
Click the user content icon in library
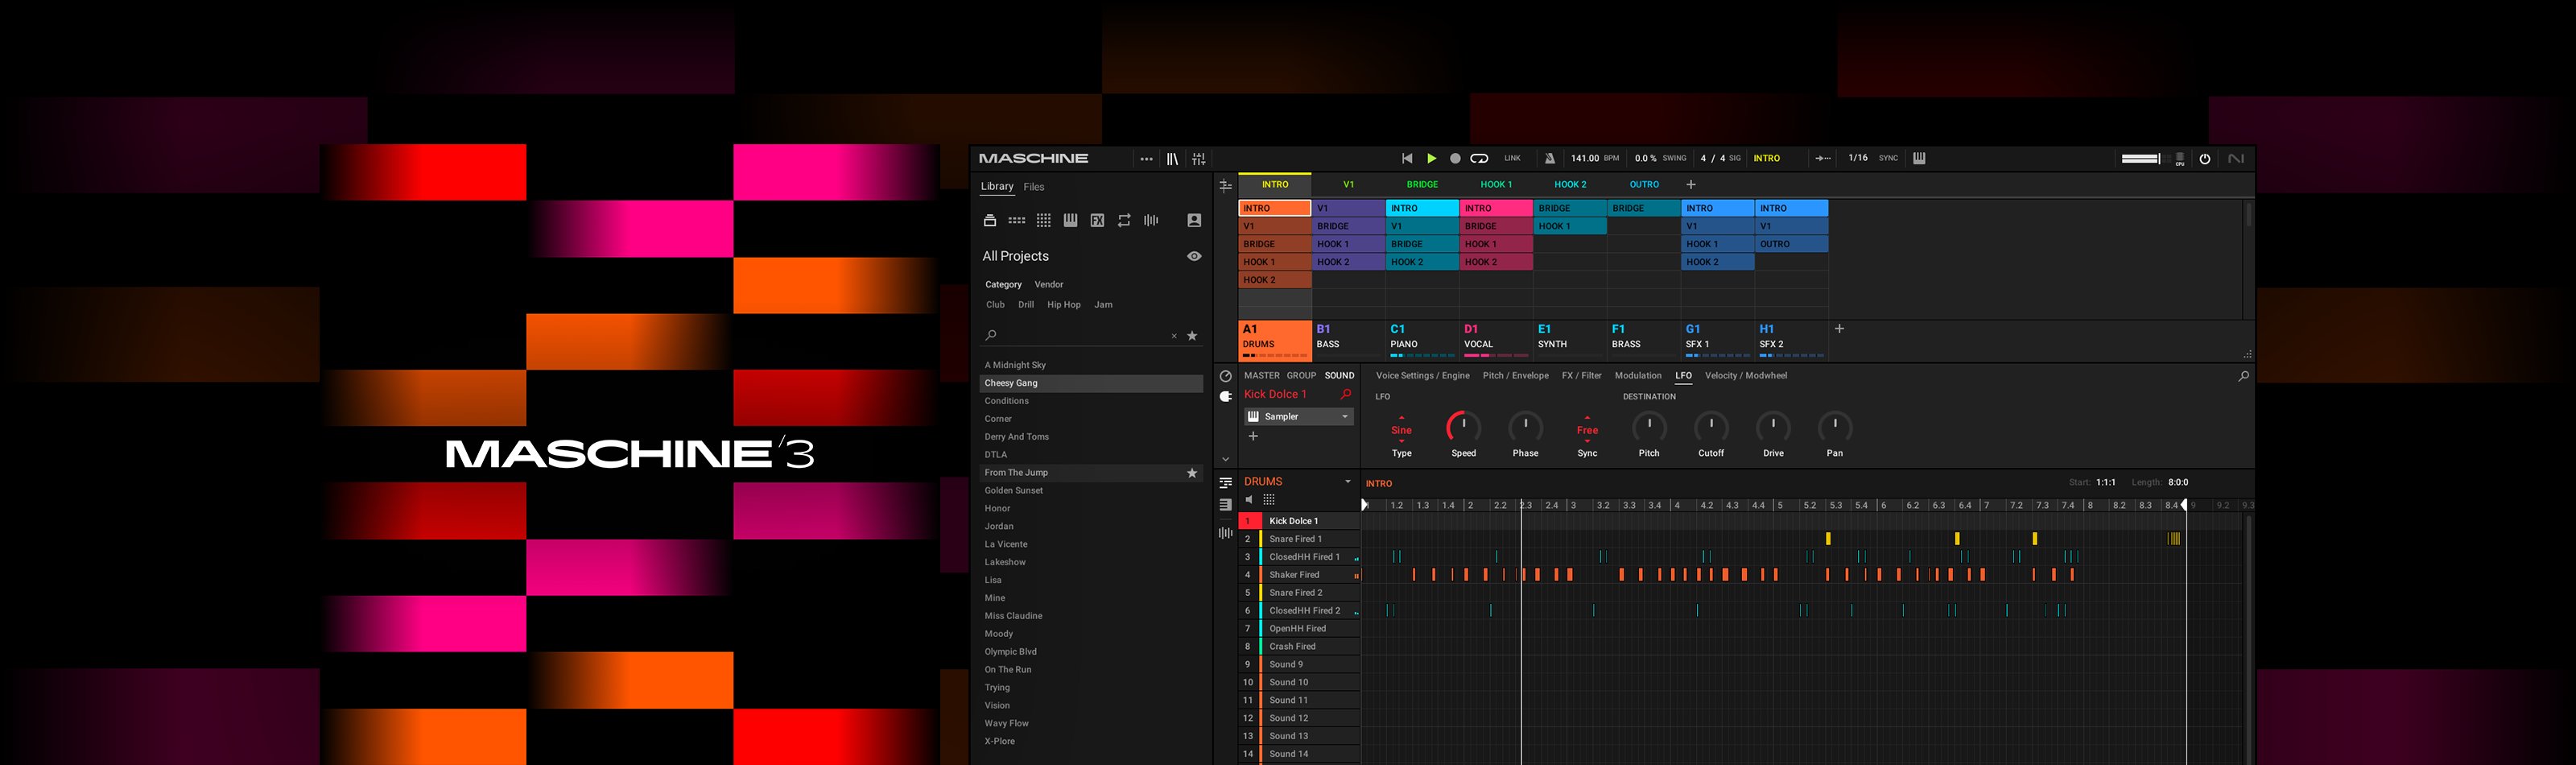(x=1193, y=221)
